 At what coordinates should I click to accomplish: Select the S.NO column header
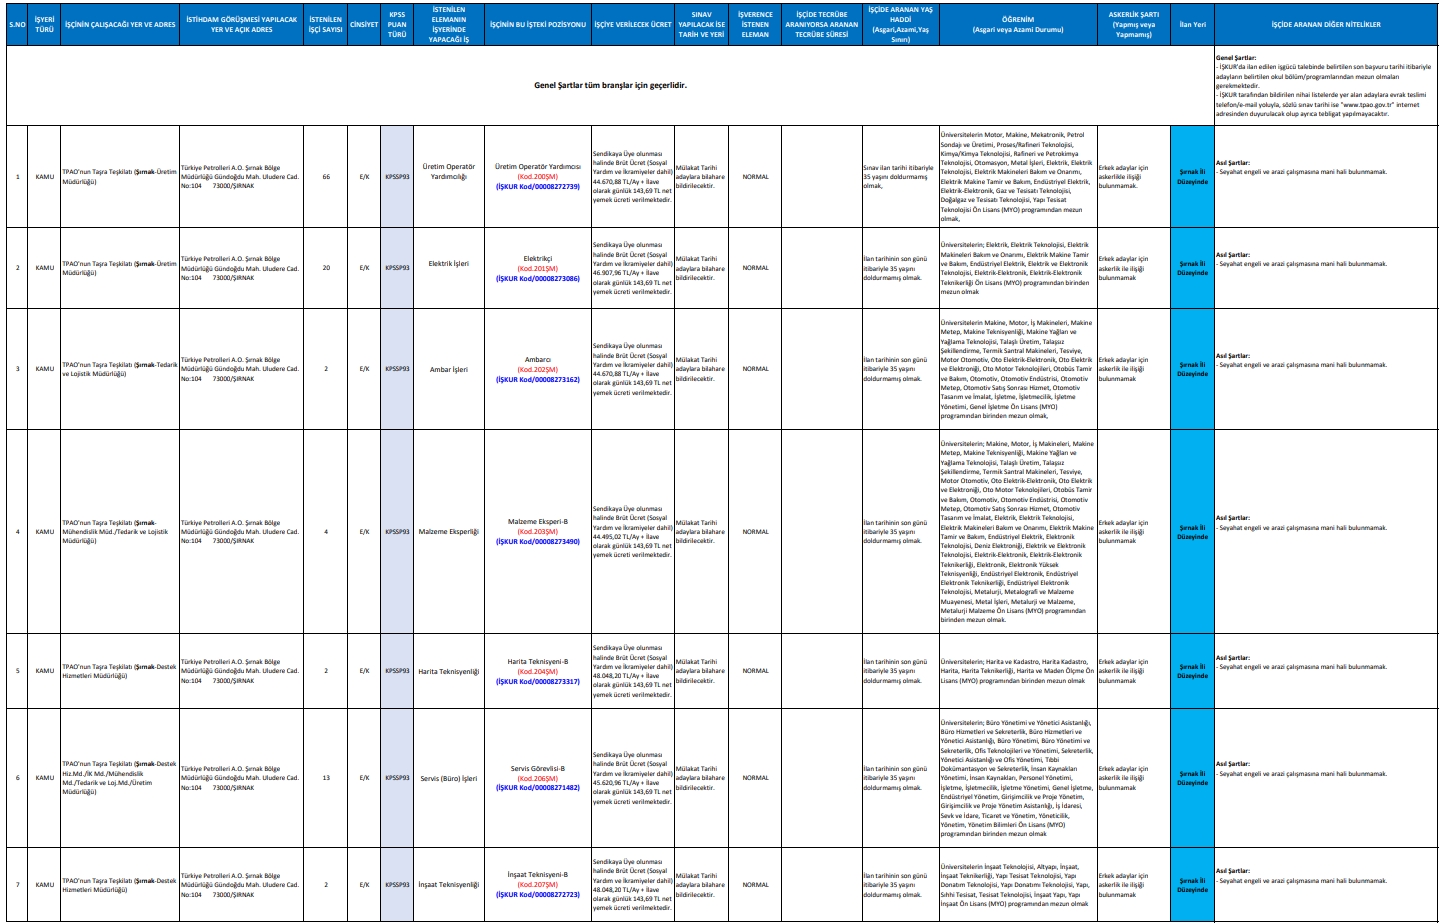pos(17,24)
